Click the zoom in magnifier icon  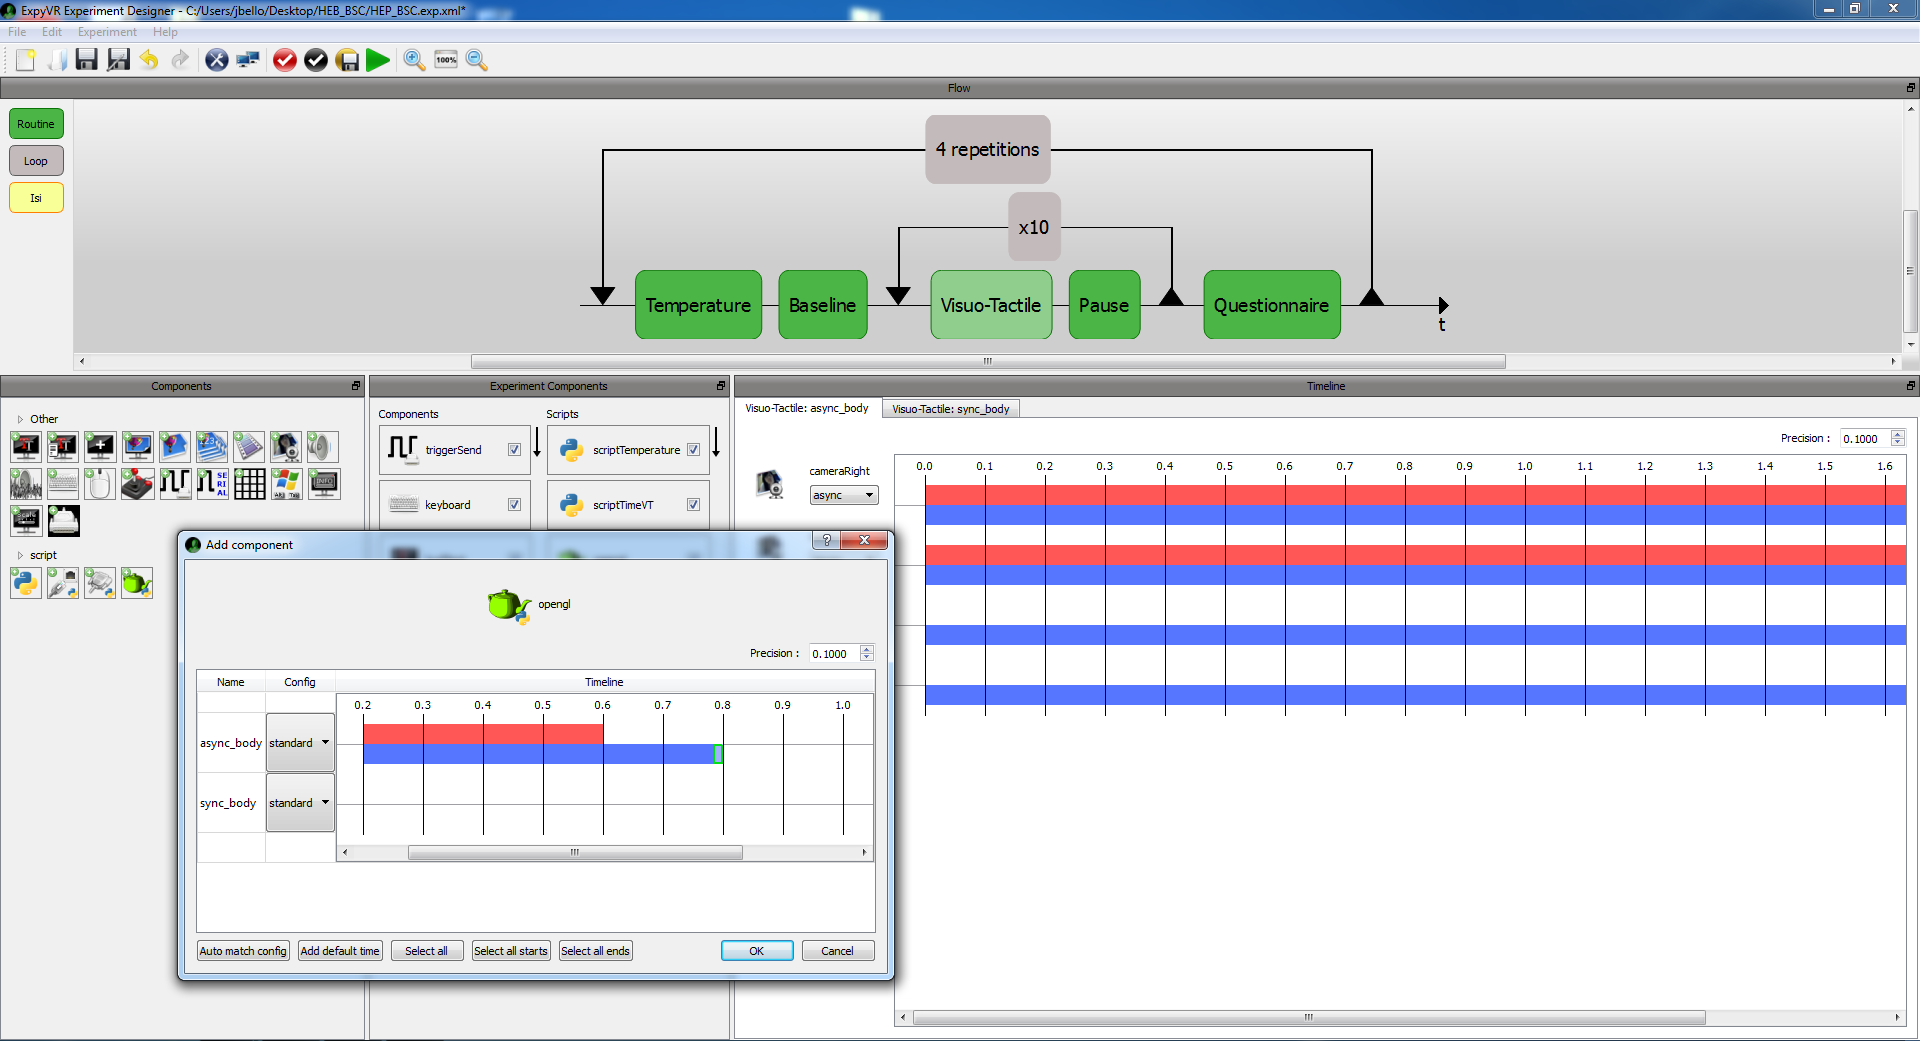click(414, 61)
